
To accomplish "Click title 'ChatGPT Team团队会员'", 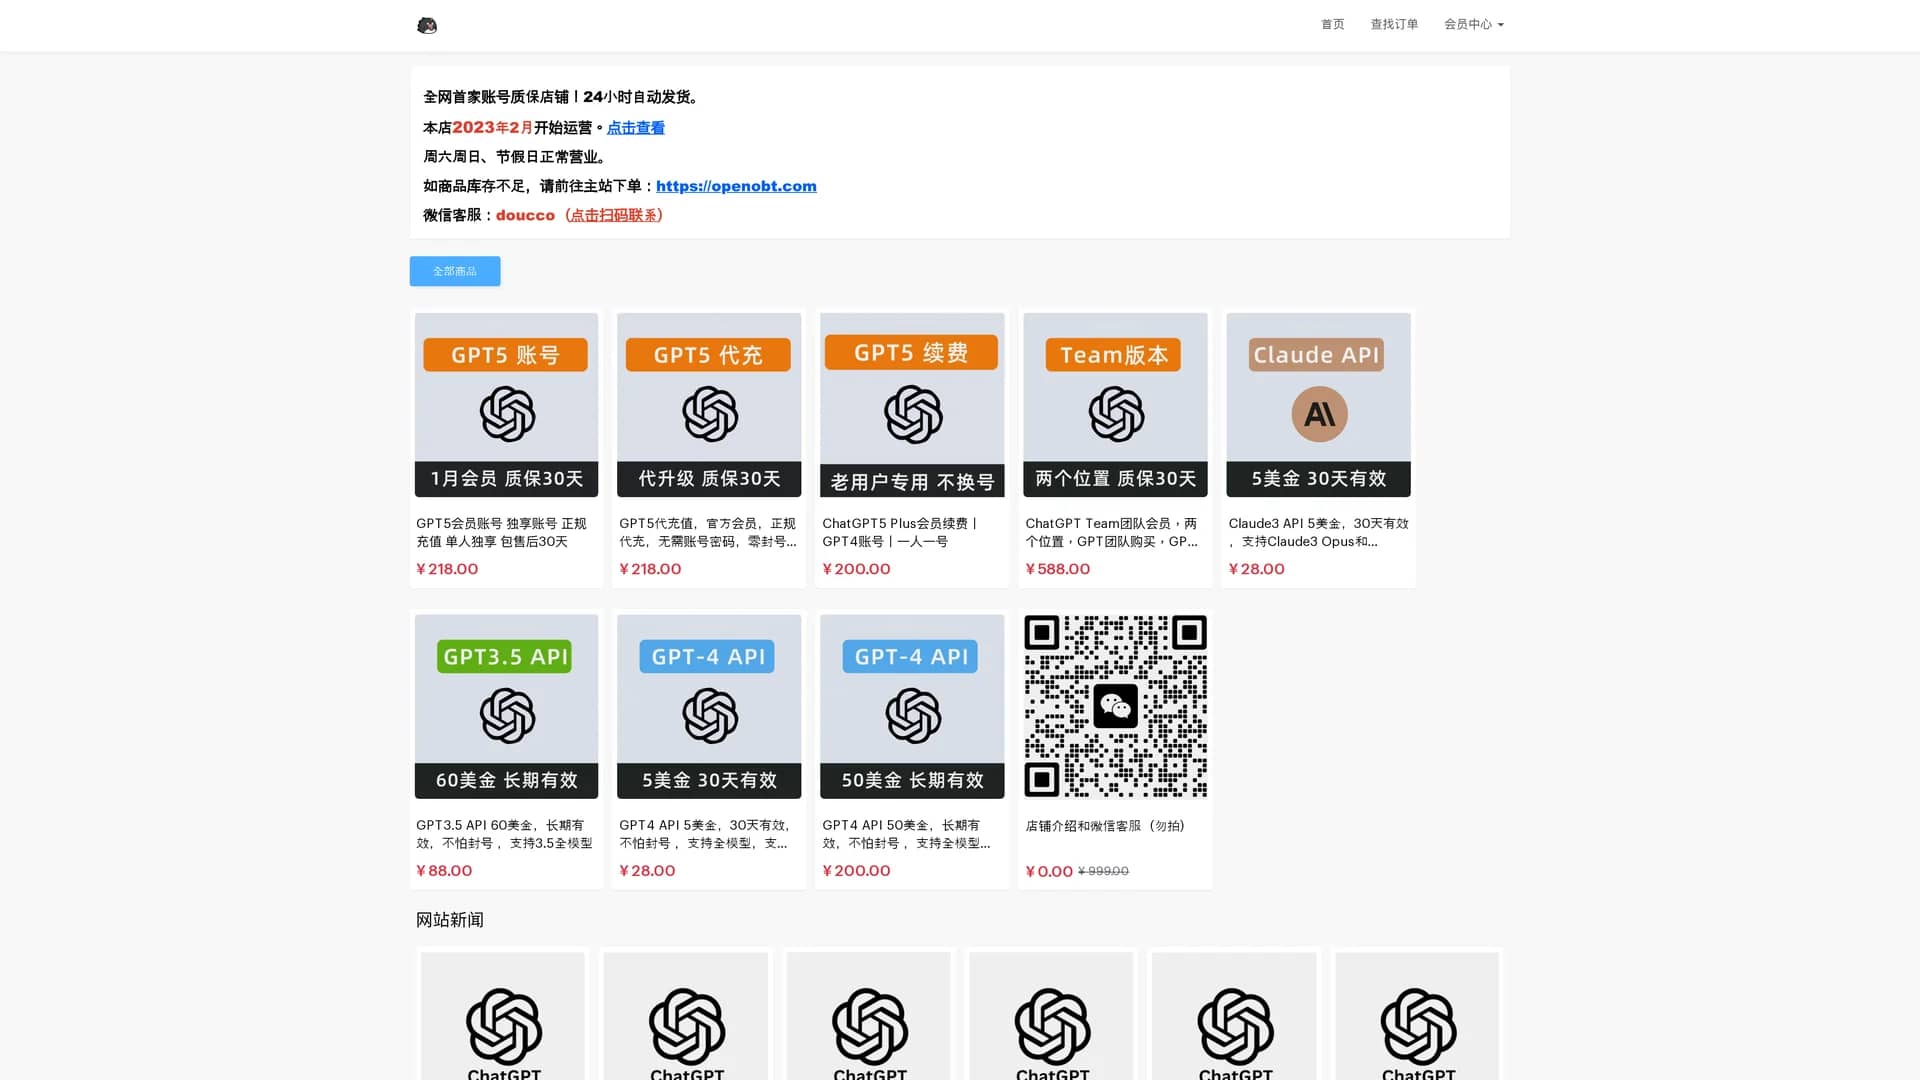I will pyautogui.click(x=1111, y=532).
